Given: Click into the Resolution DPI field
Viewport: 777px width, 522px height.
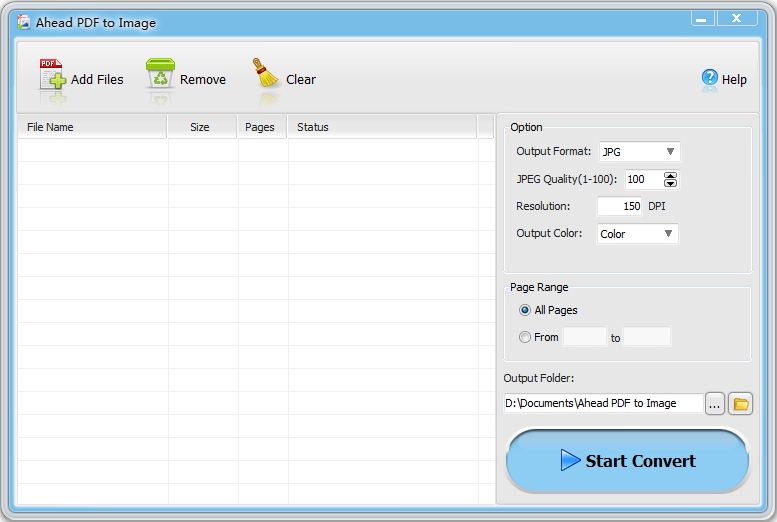Looking at the screenshot, I should pyautogui.click(x=619, y=206).
